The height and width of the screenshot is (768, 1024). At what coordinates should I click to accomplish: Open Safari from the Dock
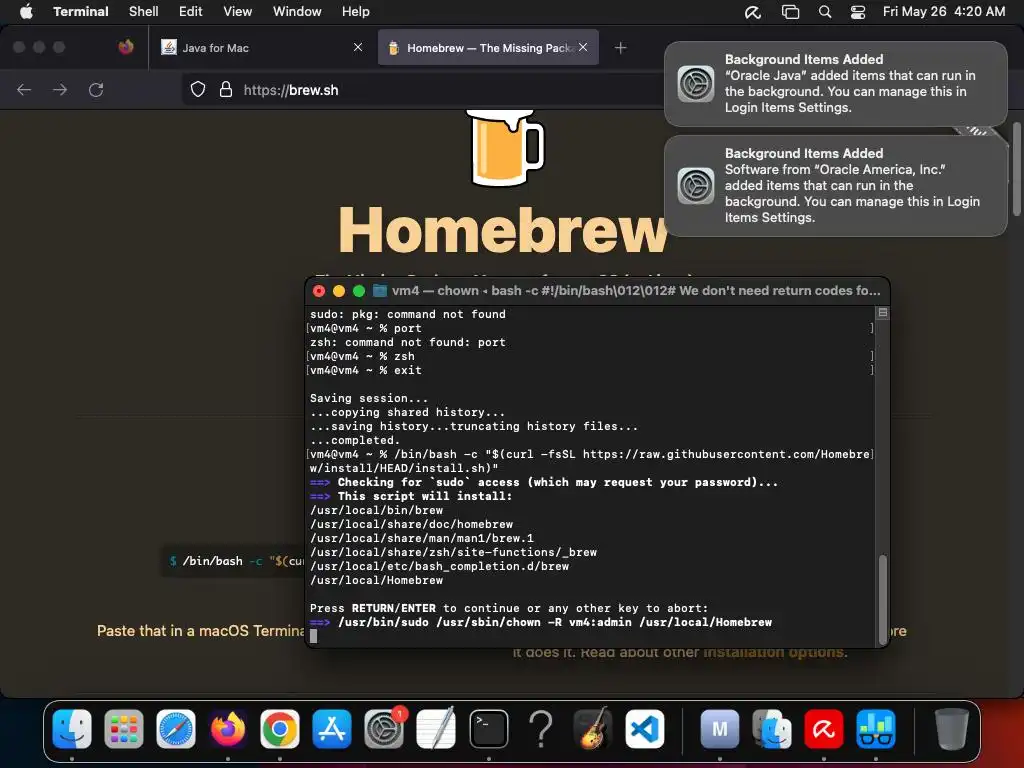pos(176,729)
